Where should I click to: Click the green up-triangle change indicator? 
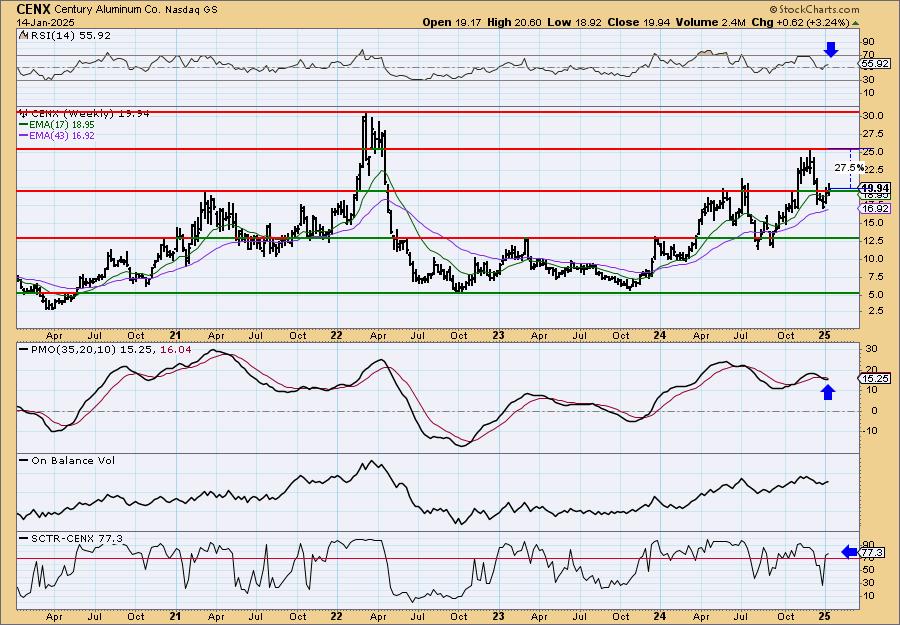pos(855,23)
